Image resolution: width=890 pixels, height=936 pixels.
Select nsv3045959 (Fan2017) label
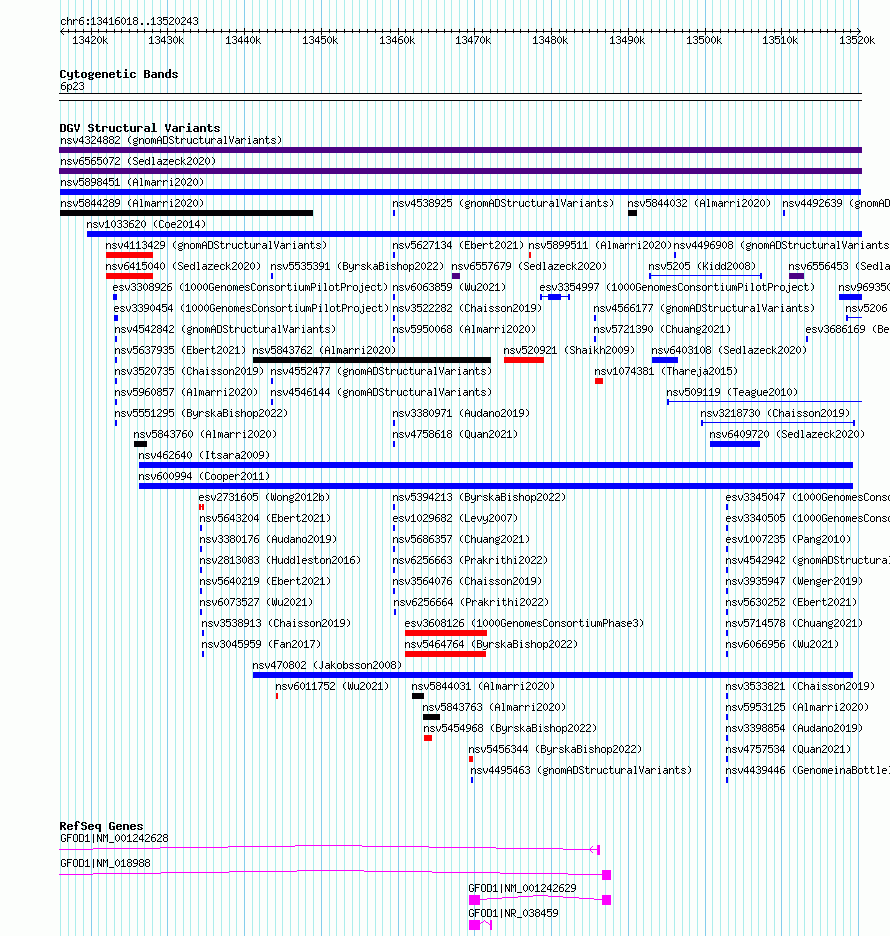[261, 645]
